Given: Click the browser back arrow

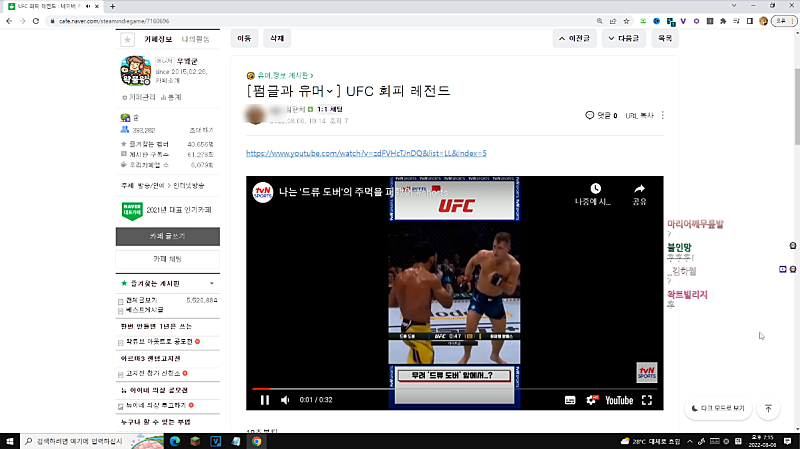Looking at the screenshot, I should click(9, 21).
